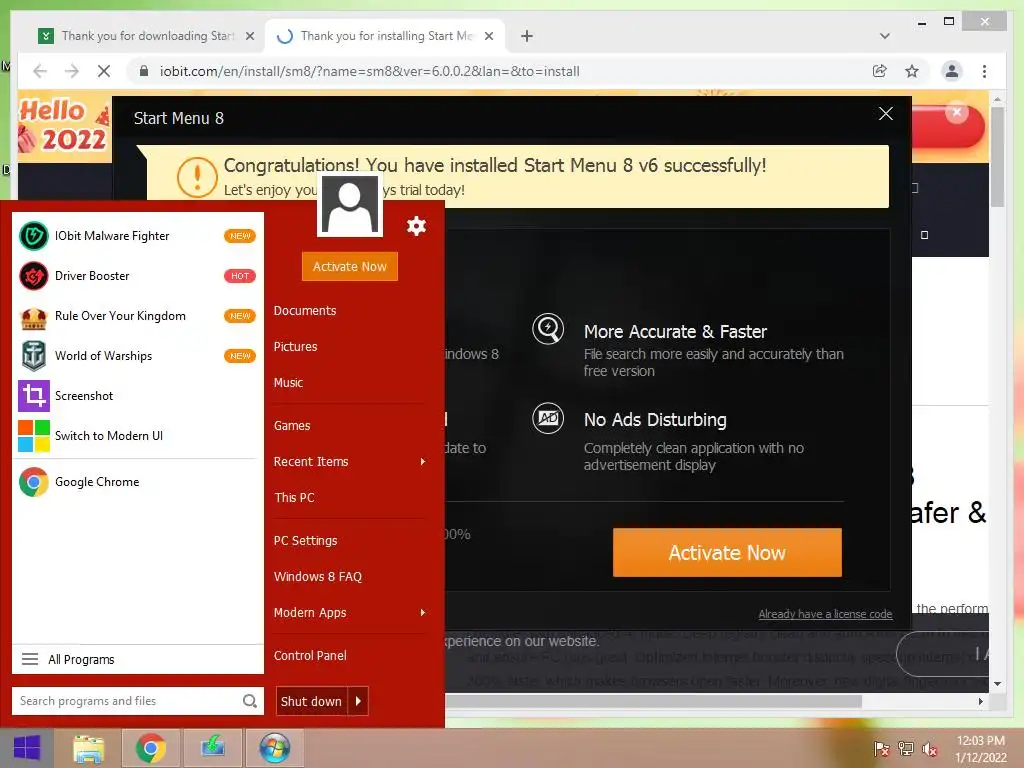Open IObit Malware Fighter shield icon
This screenshot has height=768, width=1024.
coord(33,236)
